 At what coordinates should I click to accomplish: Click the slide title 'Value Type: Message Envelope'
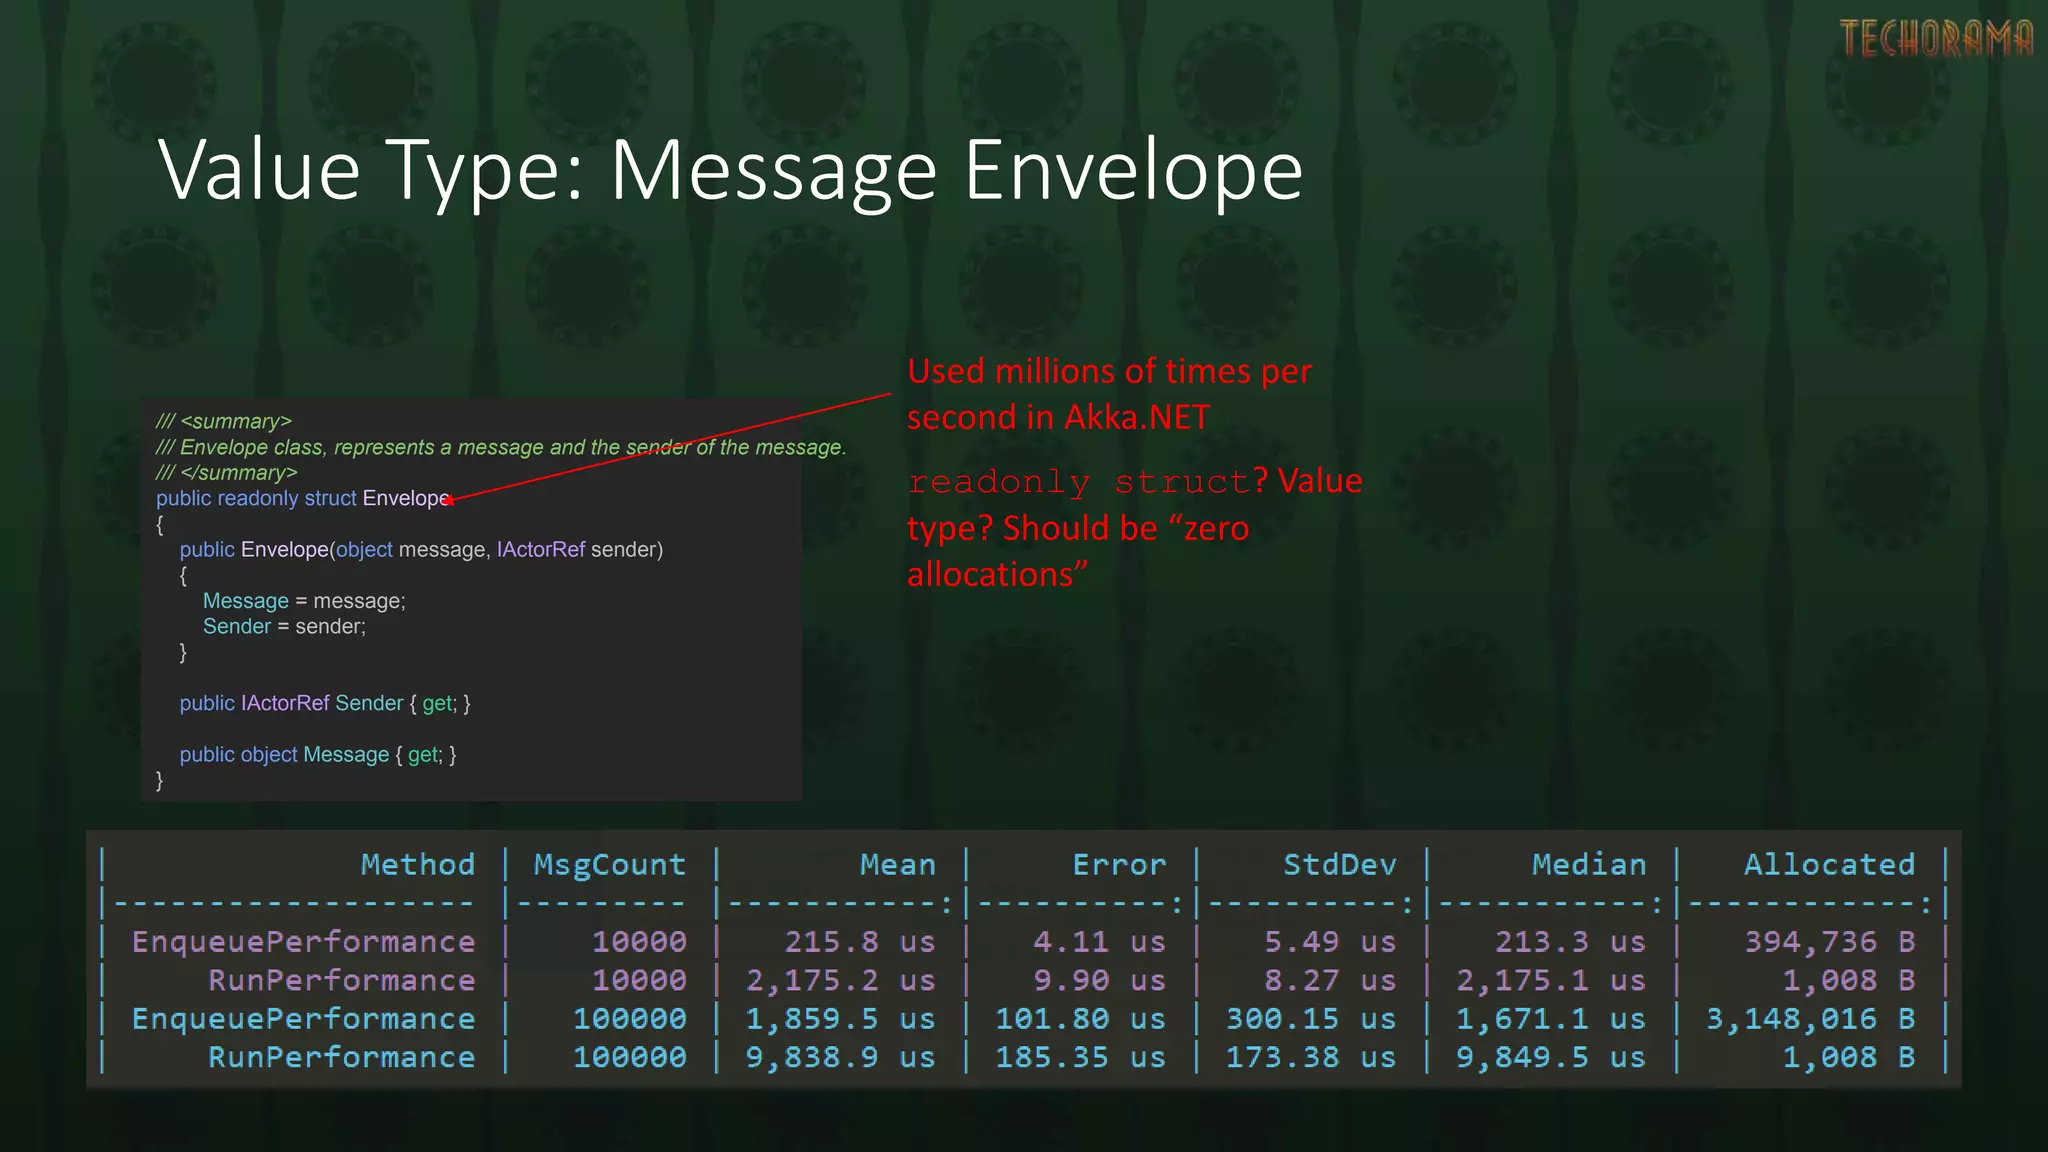pos(731,172)
